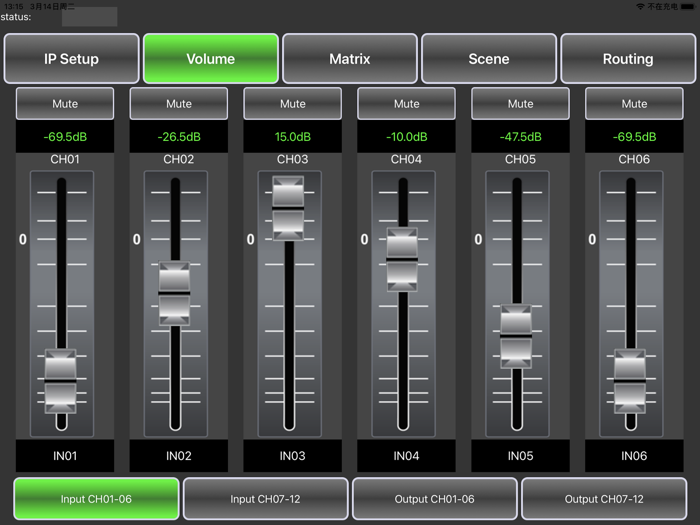Image resolution: width=700 pixels, height=525 pixels.
Task: Open the Scene tab
Action: tap(489, 59)
